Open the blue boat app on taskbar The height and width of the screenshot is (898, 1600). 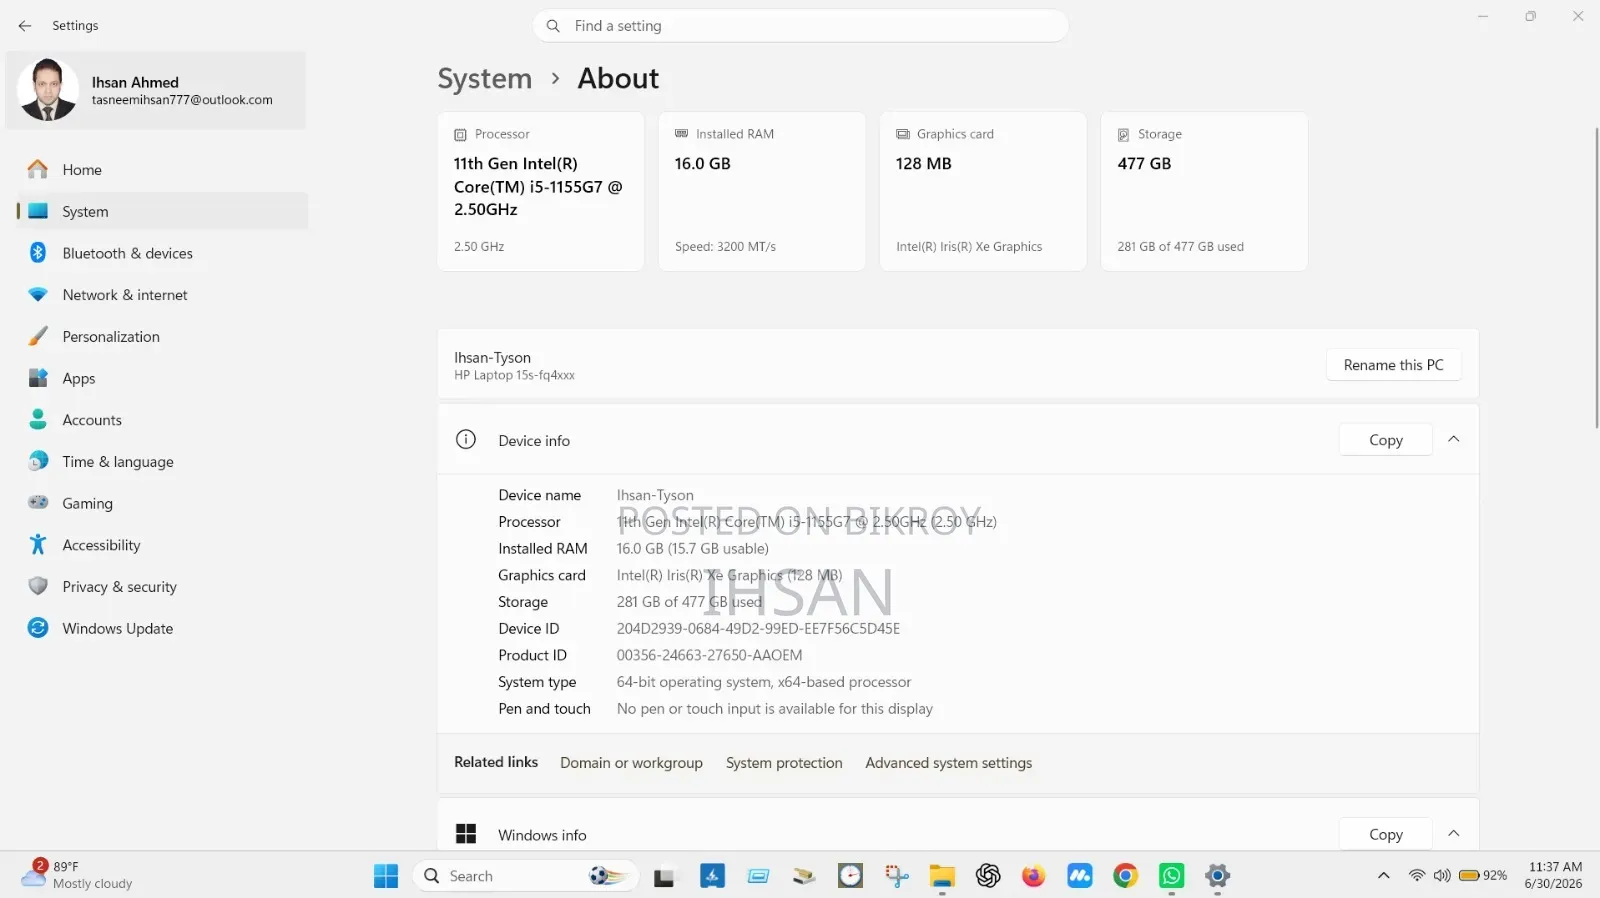[x=712, y=876]
